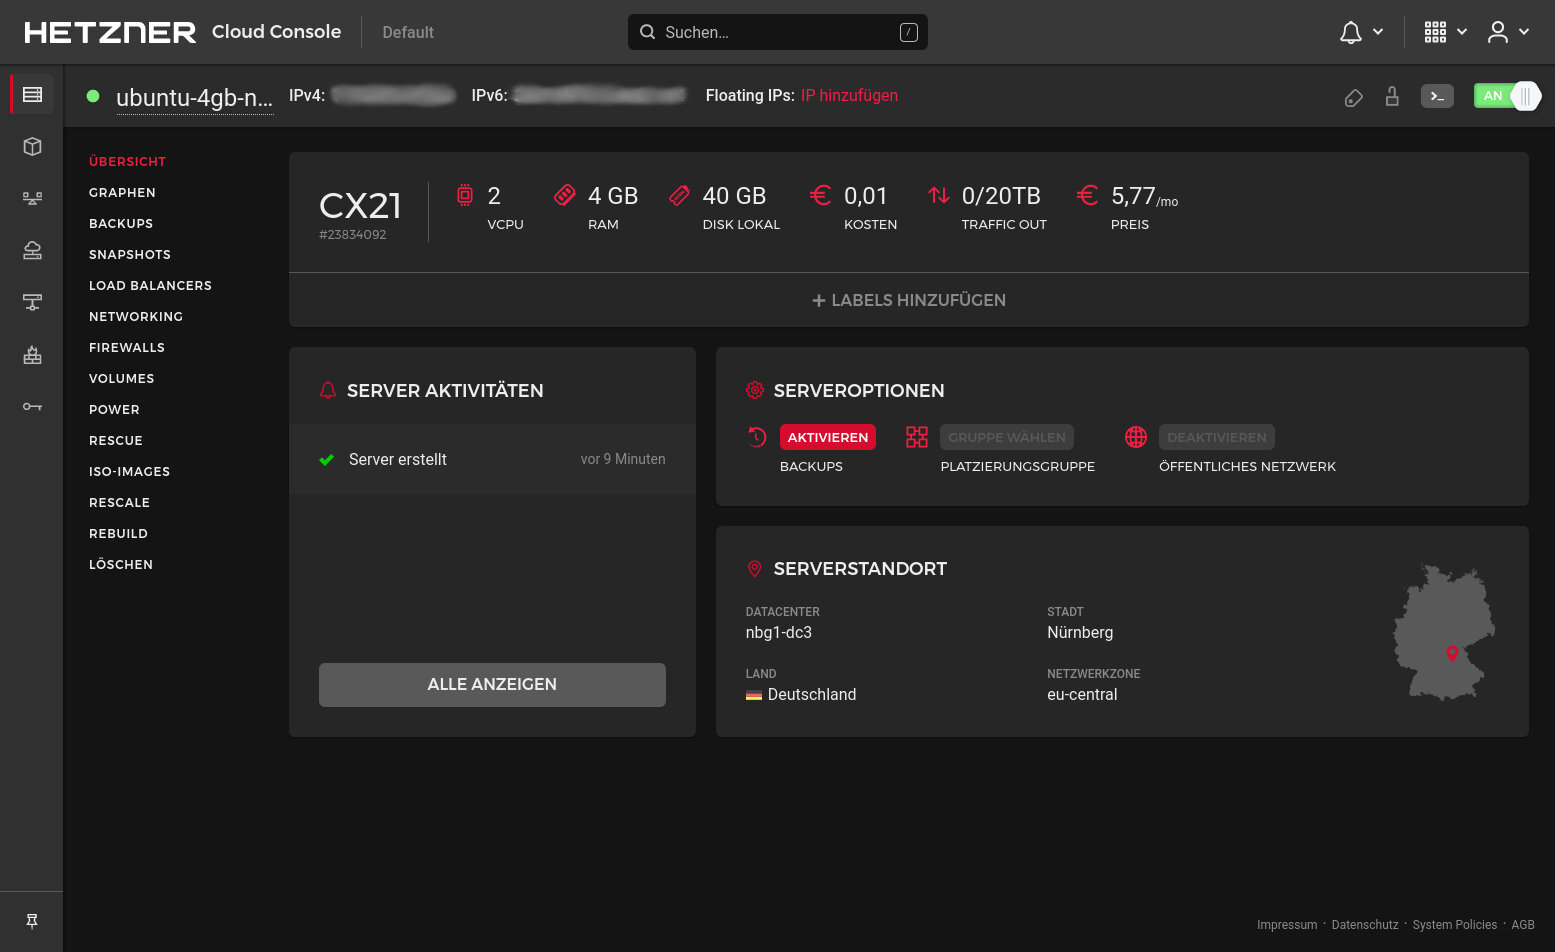This screenshot has height=952, width=1555.
Task: Open the Graphen menu item
Action: (122, 192)
